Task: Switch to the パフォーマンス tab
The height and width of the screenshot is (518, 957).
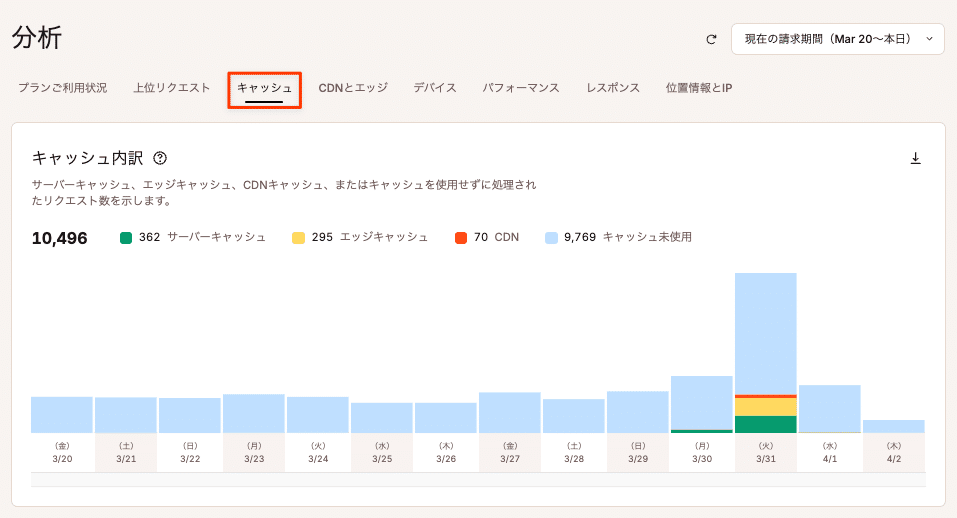Action: click(521, 88)
